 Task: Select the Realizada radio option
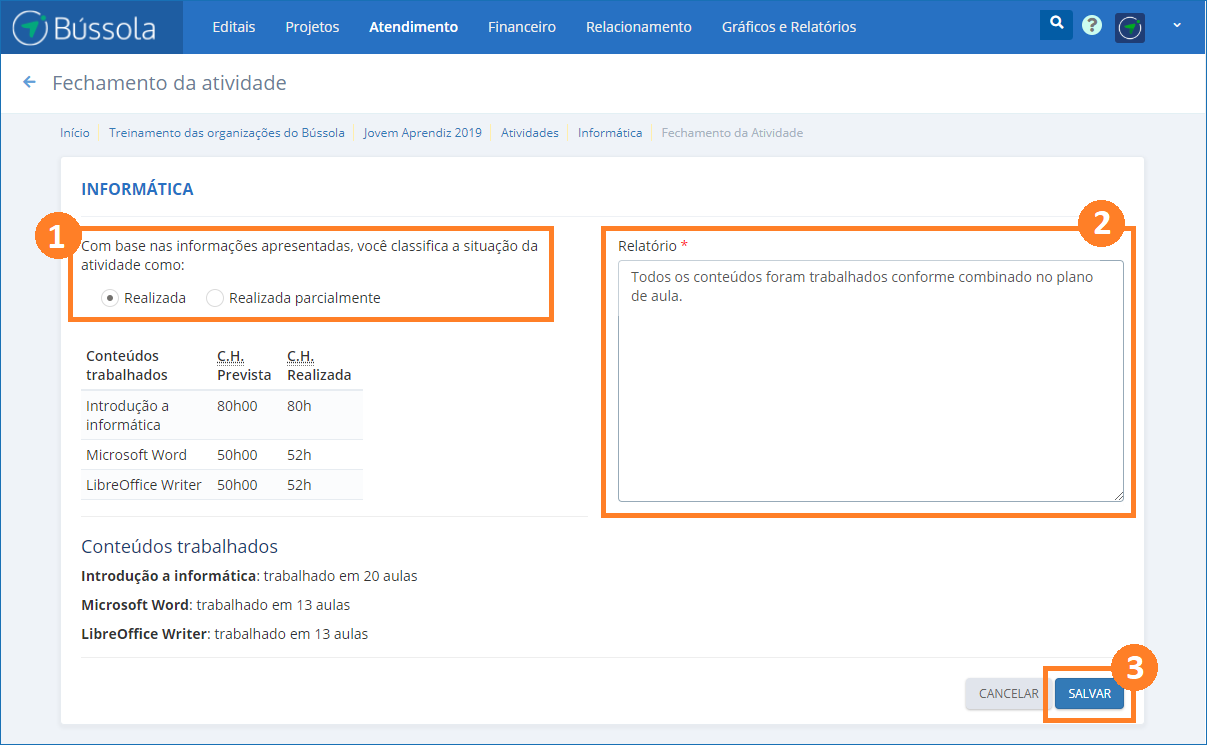click(111, 298)
